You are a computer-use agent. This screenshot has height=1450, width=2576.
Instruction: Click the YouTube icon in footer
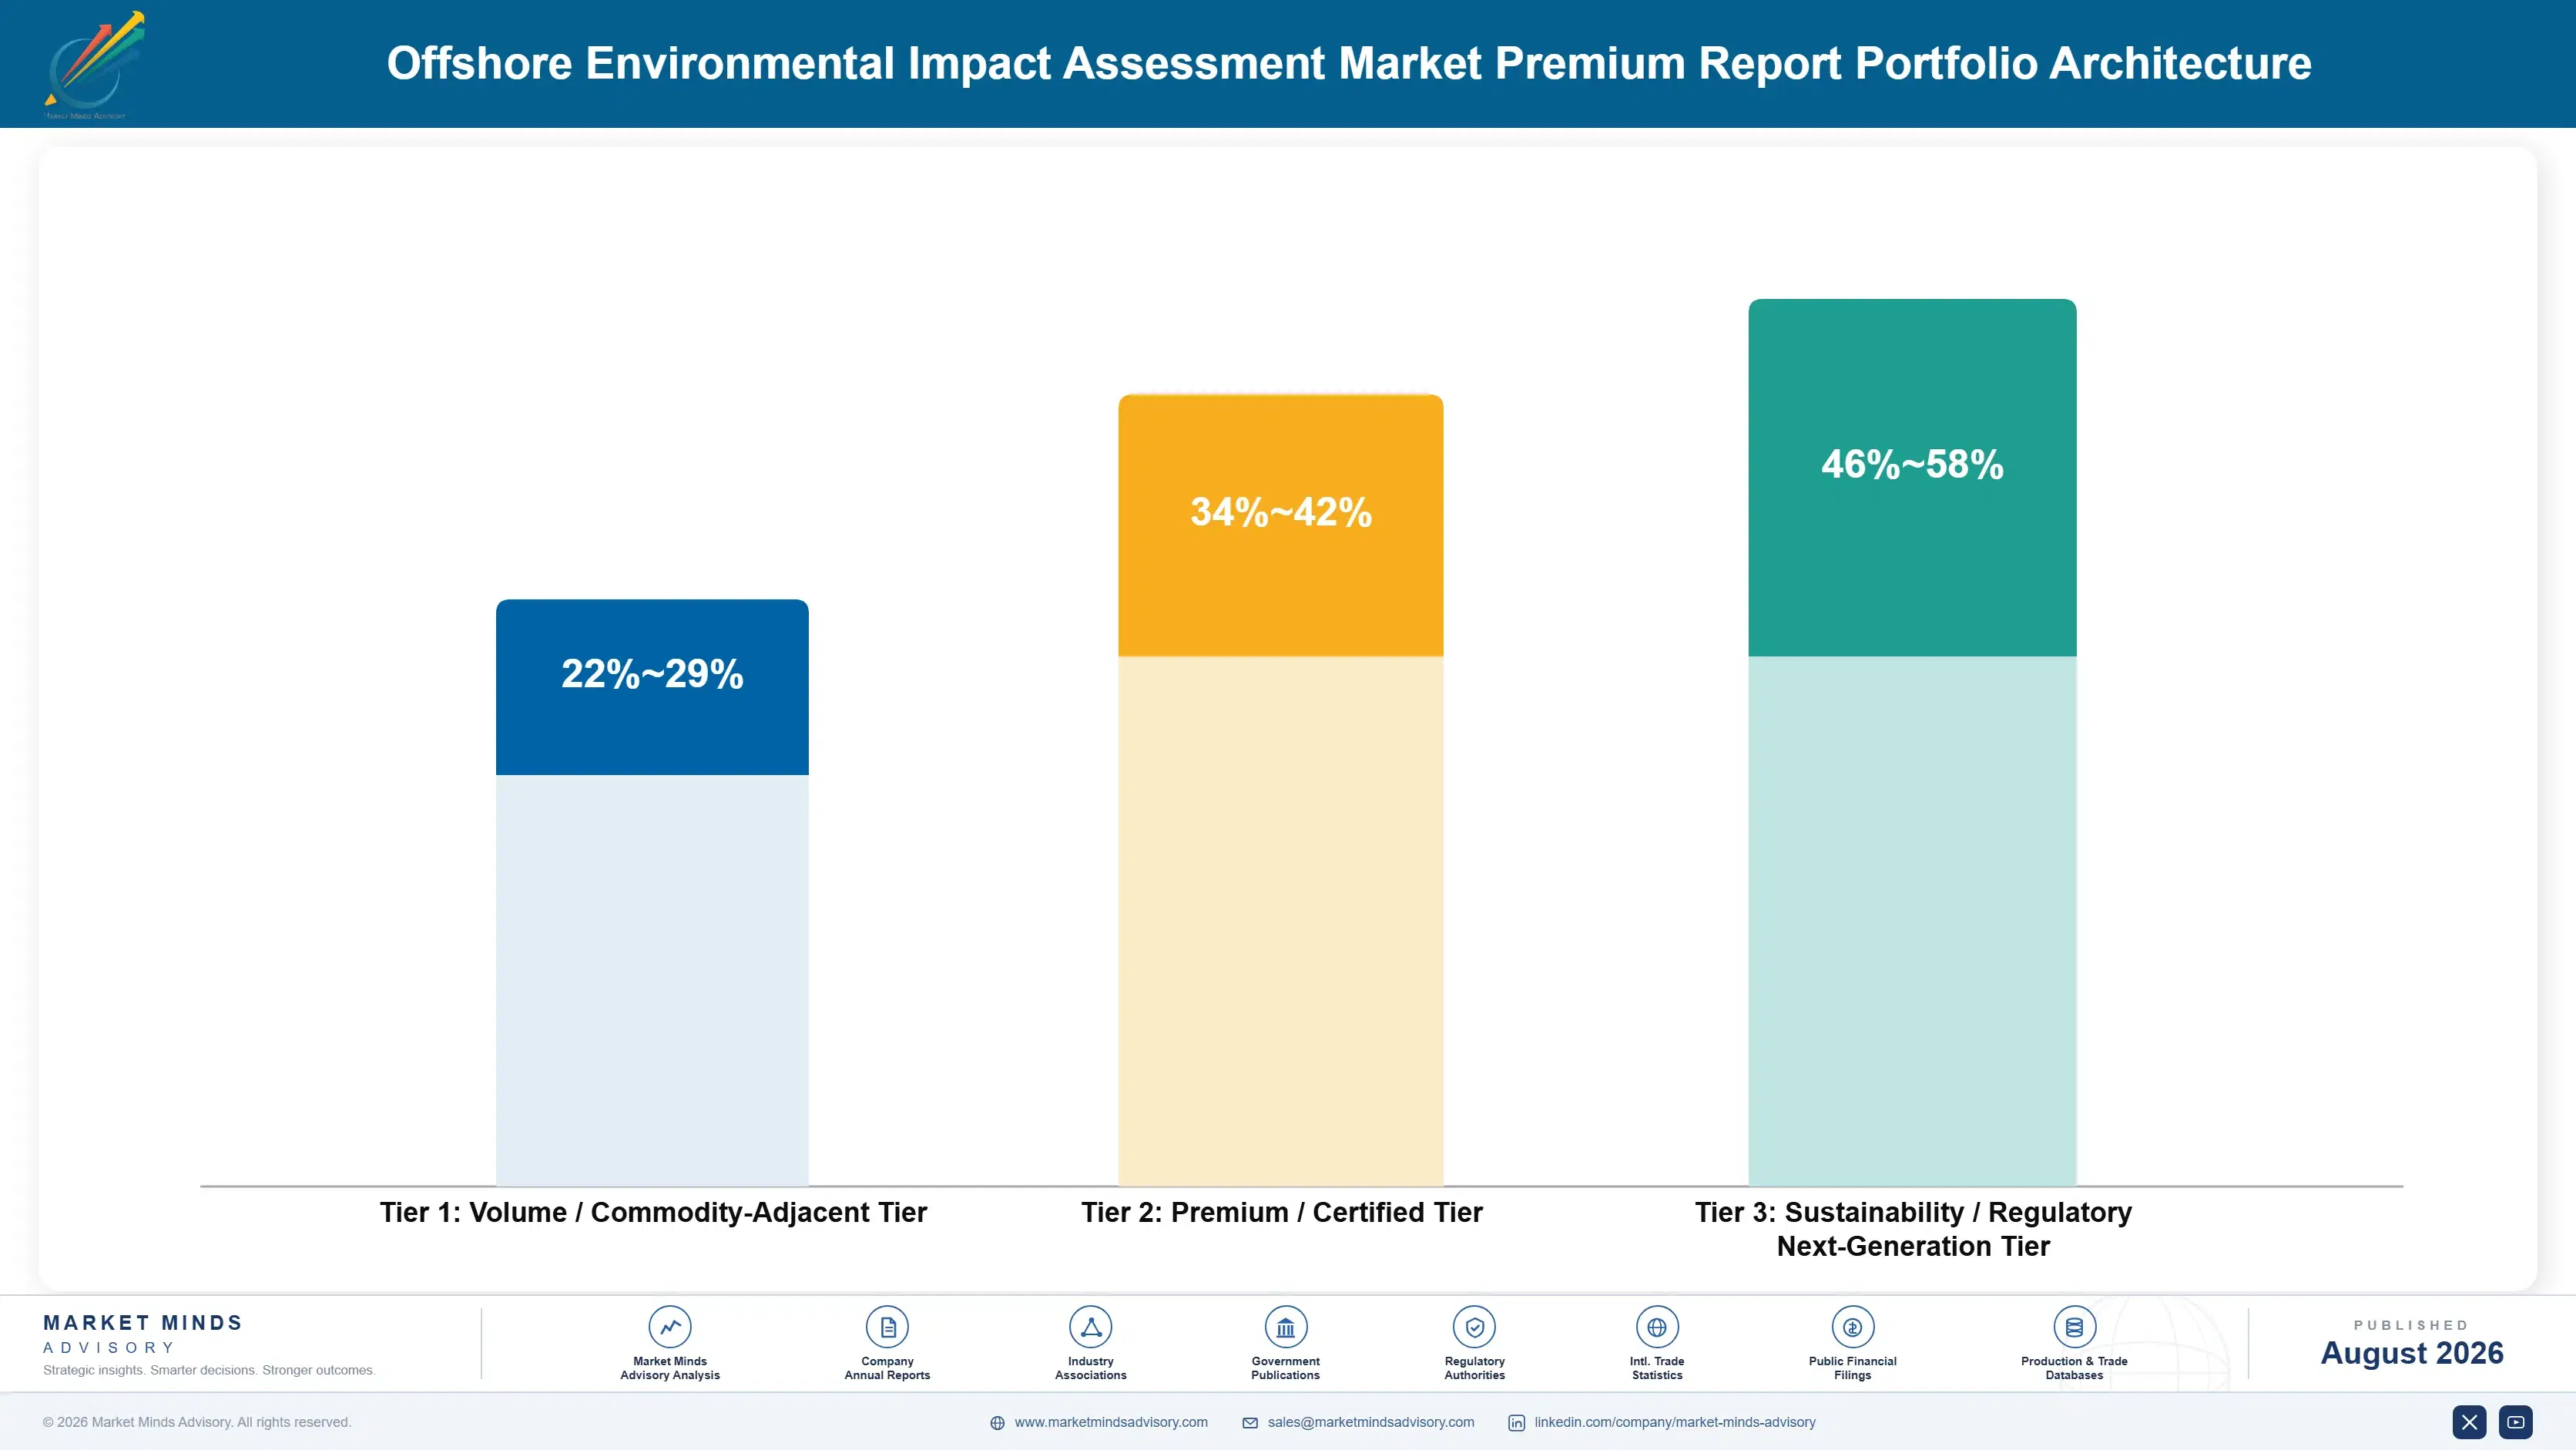click(x=2516, y=1422)
